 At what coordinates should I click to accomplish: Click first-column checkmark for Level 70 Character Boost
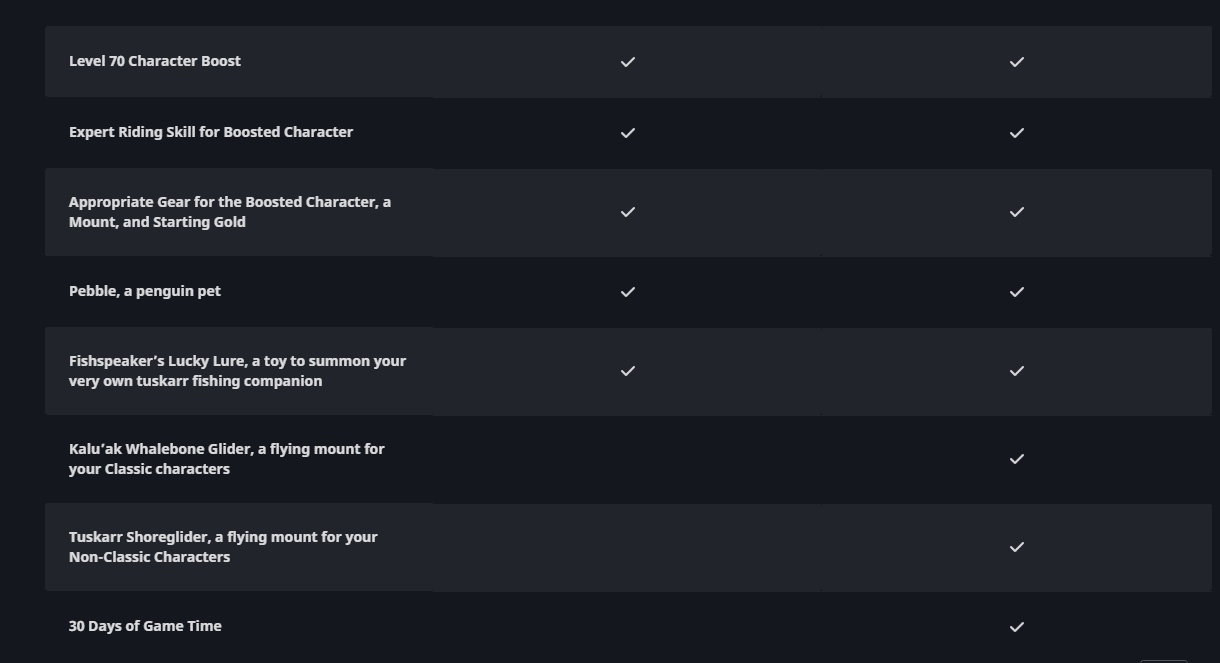(x=628, y=62)
